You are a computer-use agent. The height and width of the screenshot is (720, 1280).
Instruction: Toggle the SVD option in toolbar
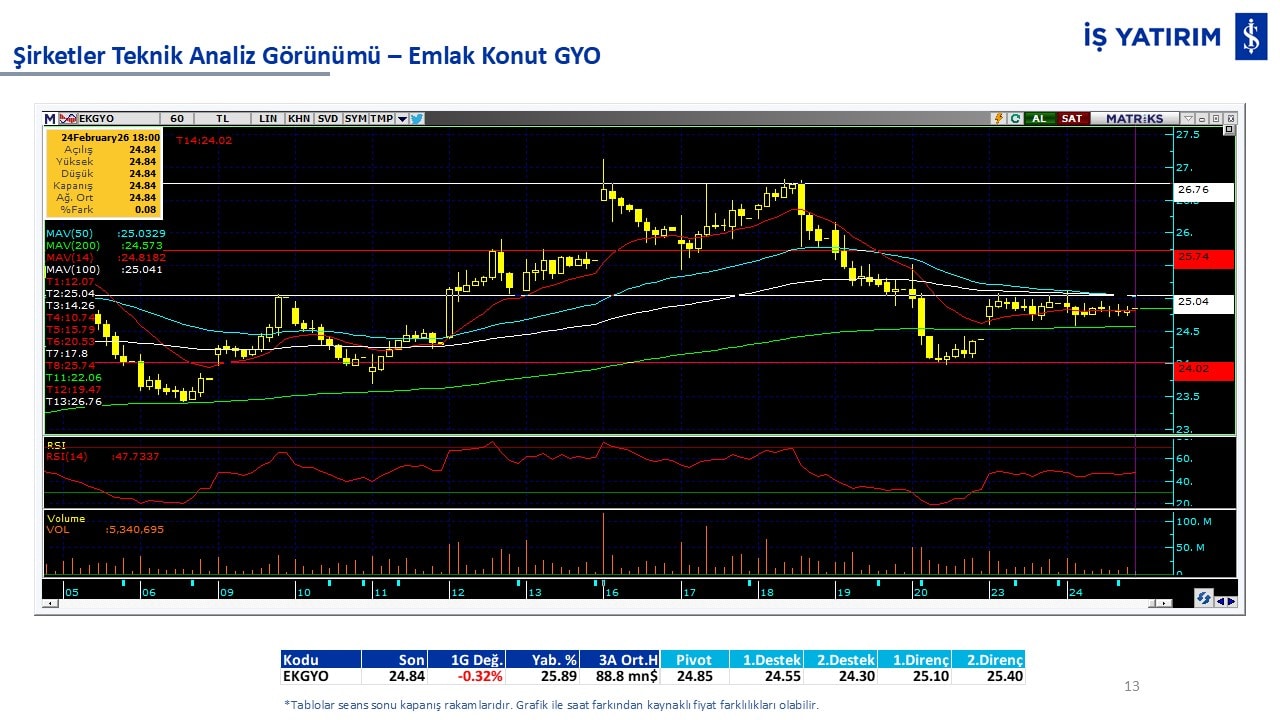(328, 118)
